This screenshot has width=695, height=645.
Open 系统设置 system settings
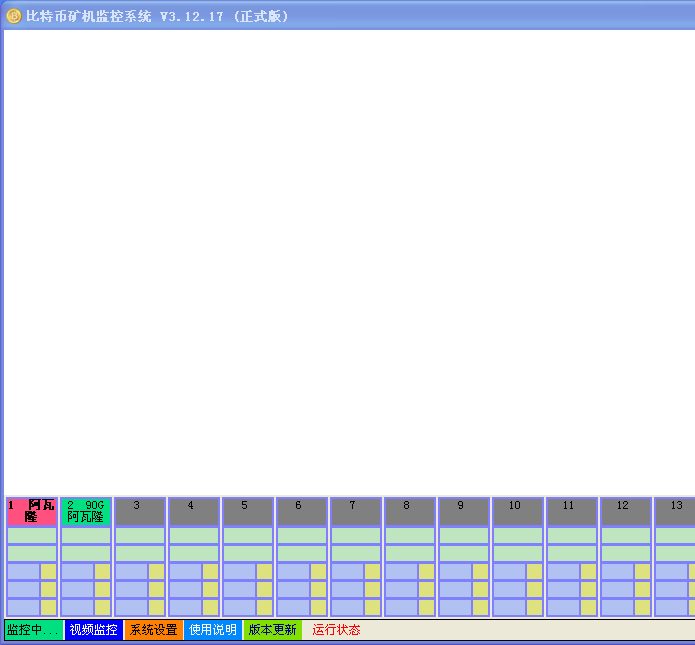coord(153,630)
